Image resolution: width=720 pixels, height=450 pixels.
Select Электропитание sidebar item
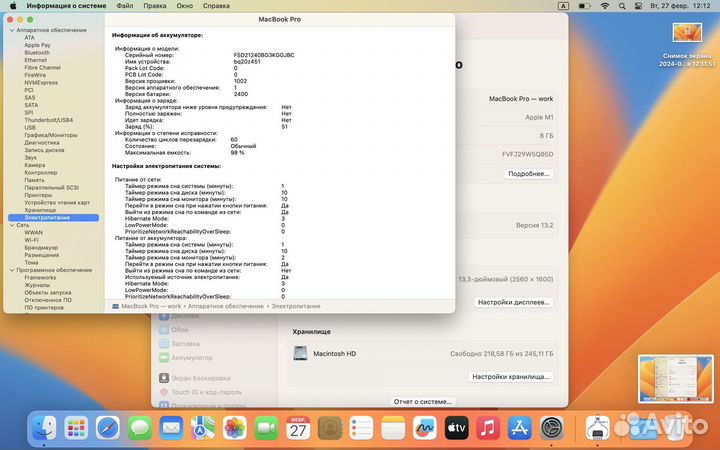54,218
